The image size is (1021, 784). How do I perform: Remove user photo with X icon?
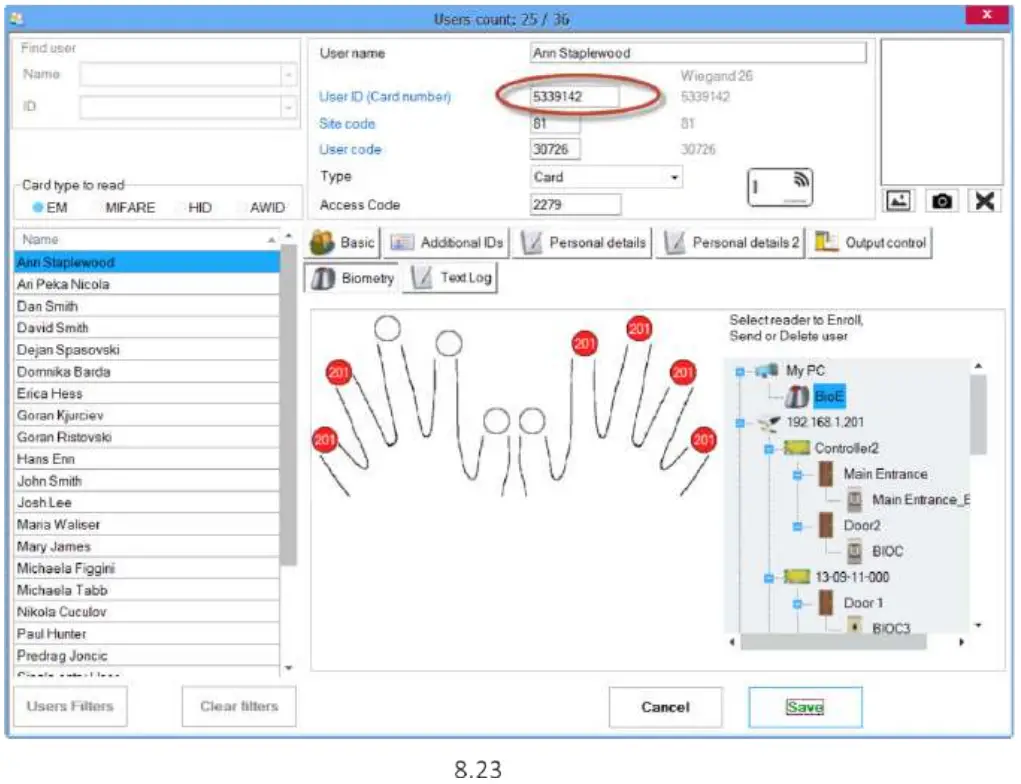[984, 201]
